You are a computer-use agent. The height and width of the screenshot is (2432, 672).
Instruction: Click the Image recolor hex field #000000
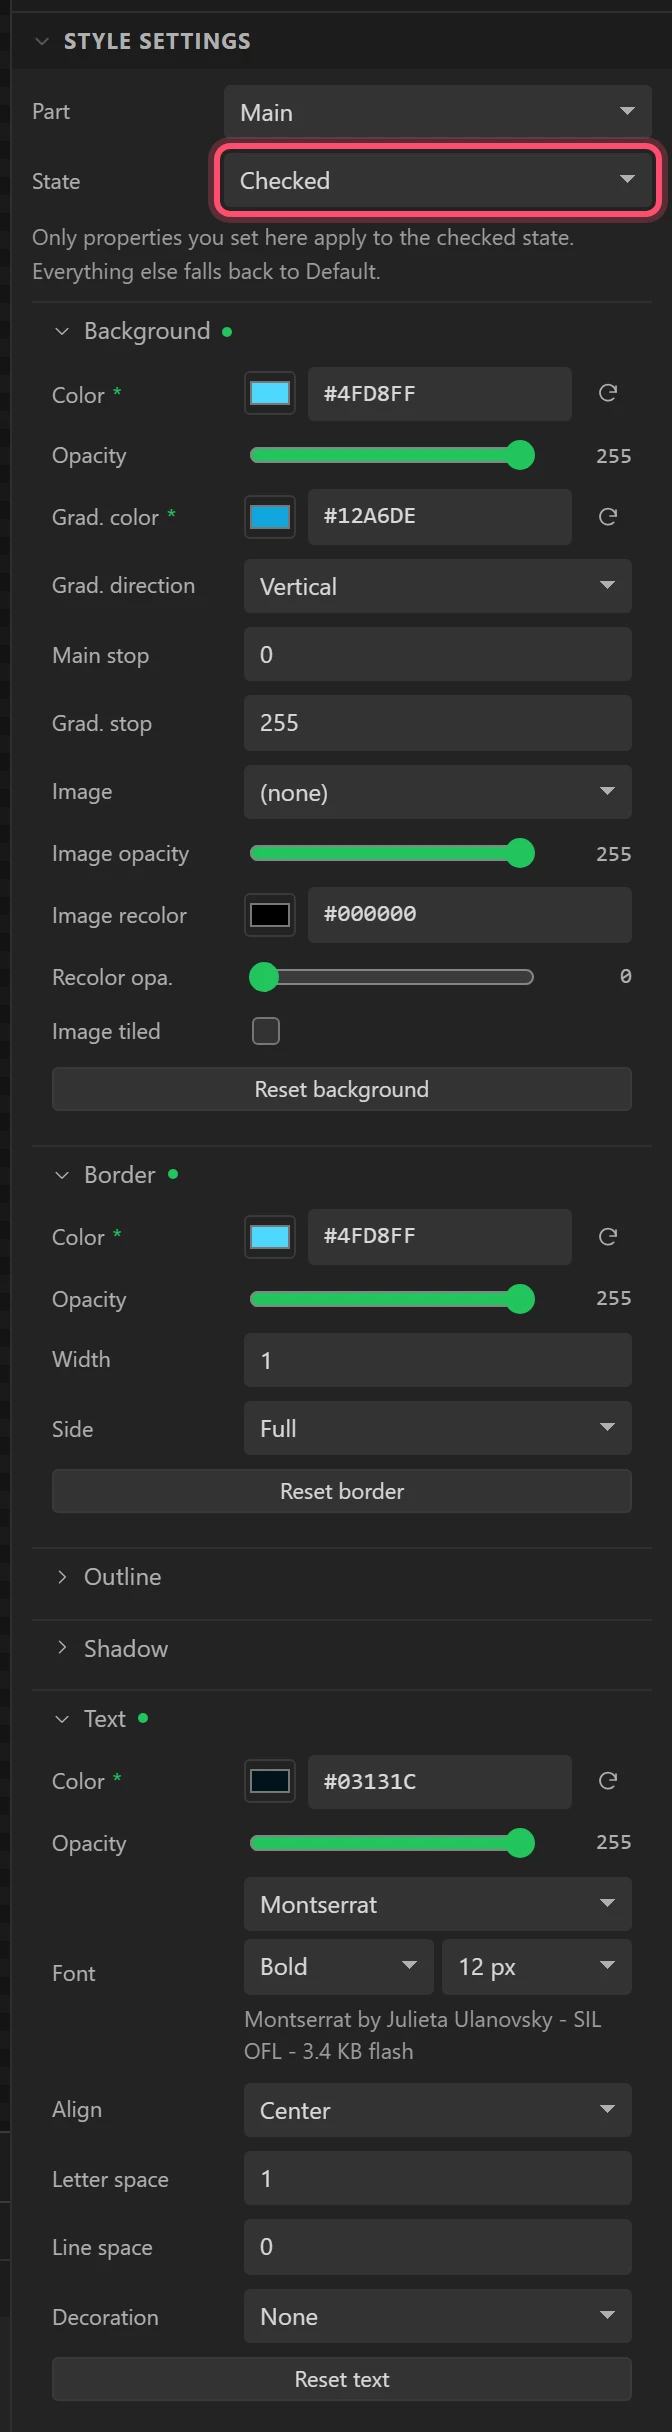(x=470, y=915)
